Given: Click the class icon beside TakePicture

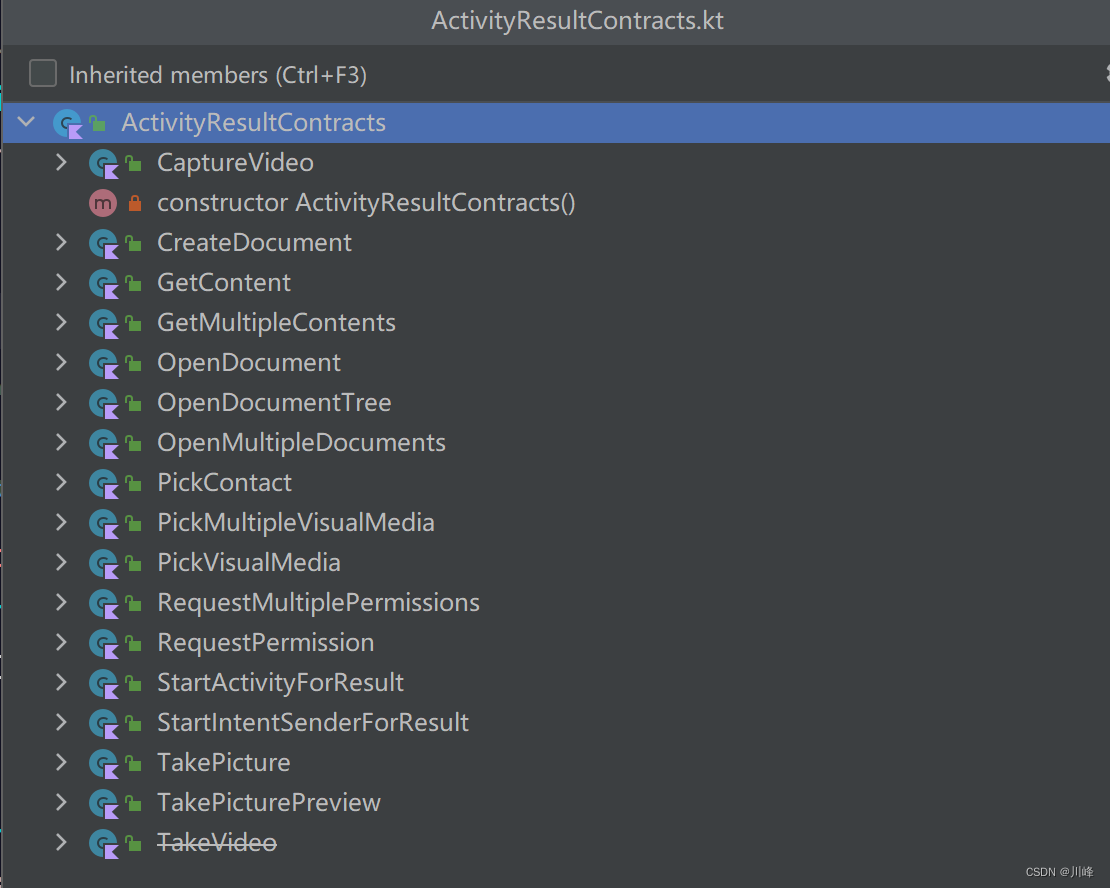Looking at the screenshot, I should click(105, 762).
